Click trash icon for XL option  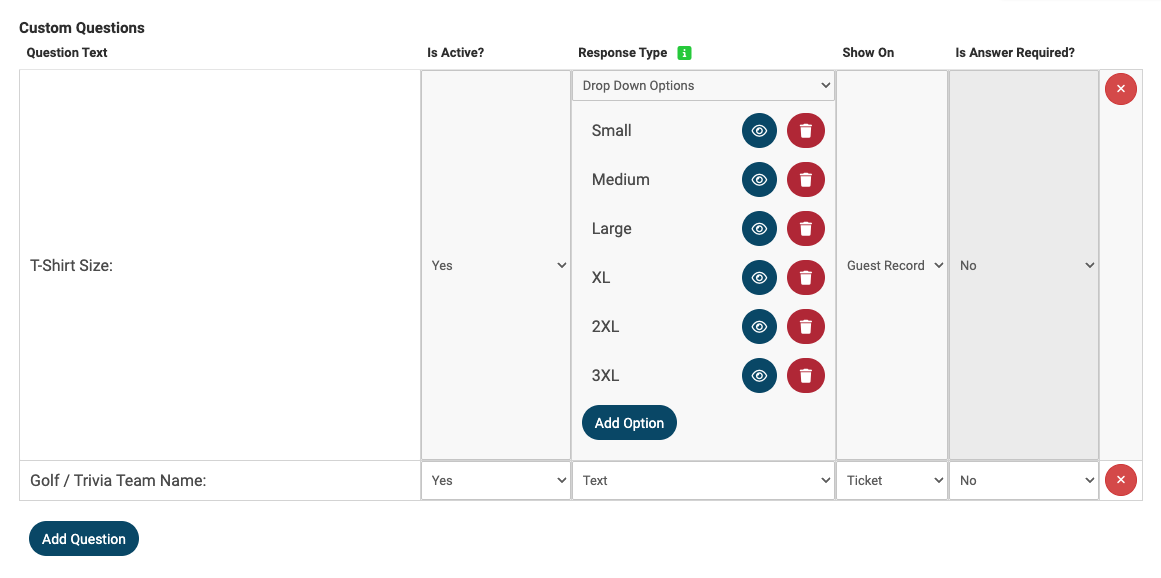click(805, 278)
